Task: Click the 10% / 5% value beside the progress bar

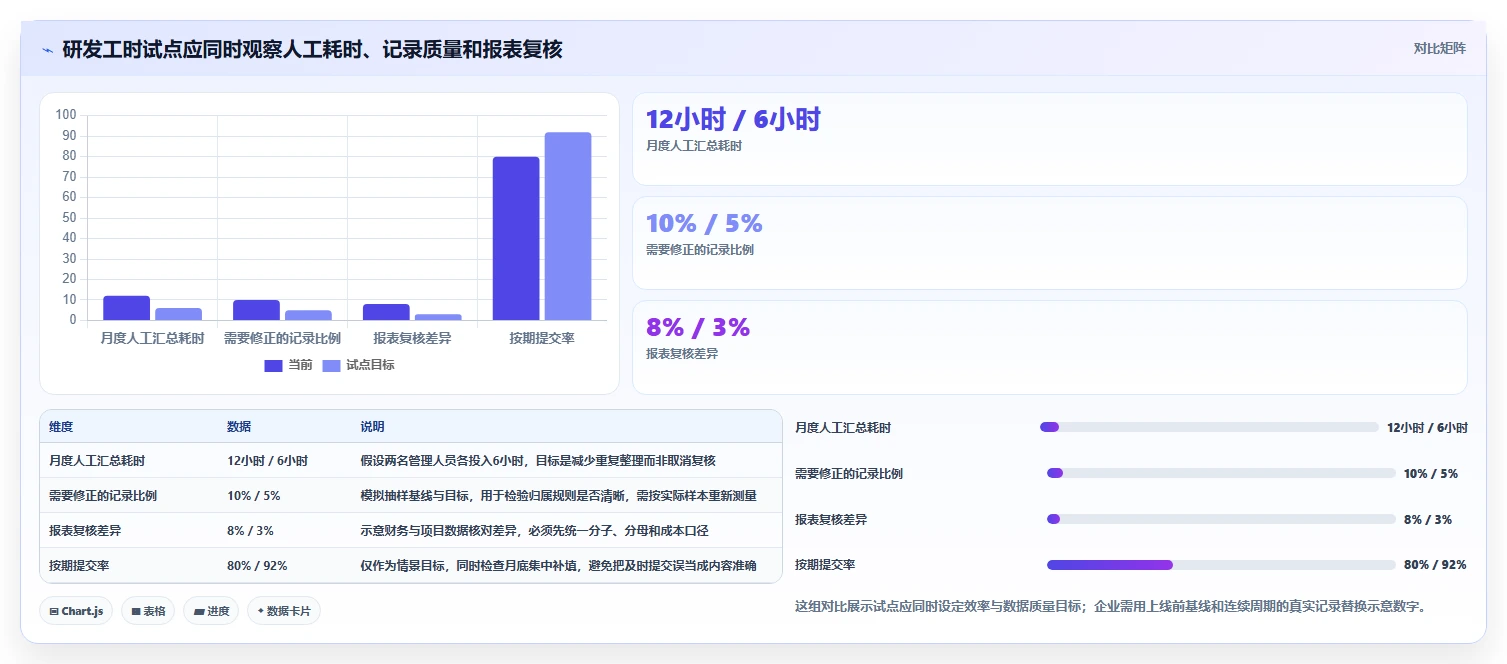Action: [1431, 473]
